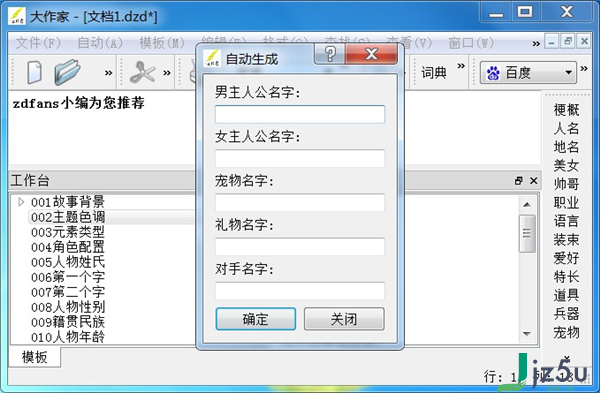Select 010人物年龄 in the tree
Image resolution: width=600 pixels, height=393 pixels.
click(68, 337)
